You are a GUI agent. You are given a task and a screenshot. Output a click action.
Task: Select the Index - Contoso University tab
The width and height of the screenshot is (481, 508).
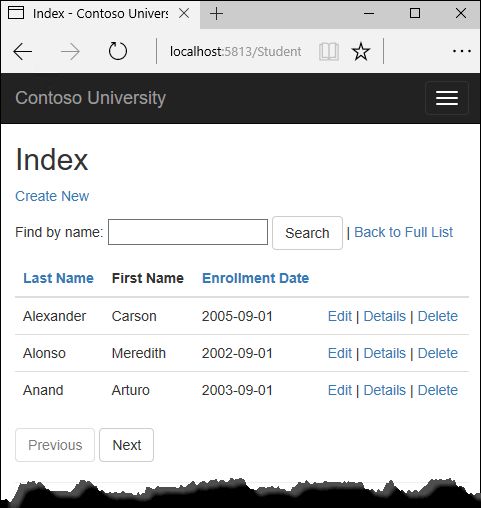[x=100, y=14]
